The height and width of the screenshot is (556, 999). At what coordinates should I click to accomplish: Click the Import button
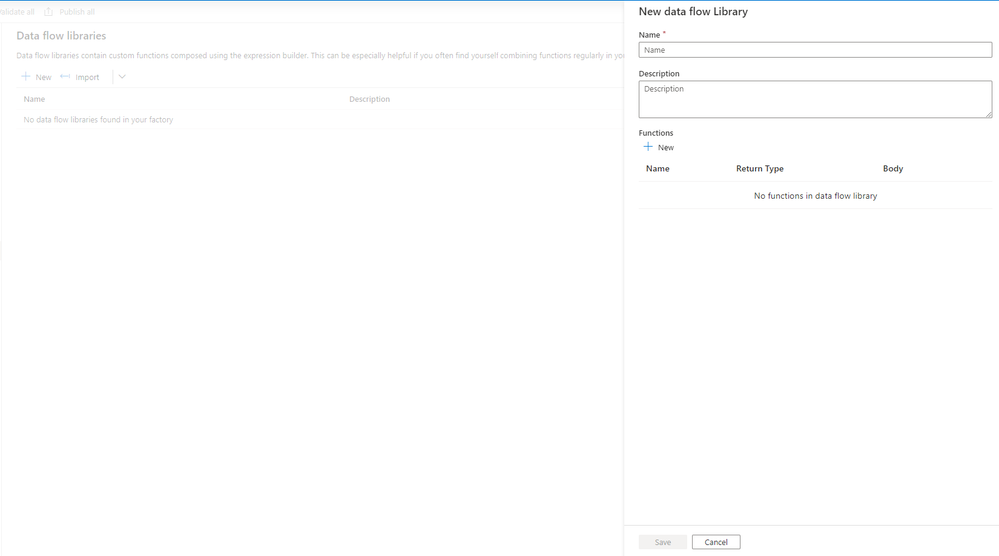point(87,77)
